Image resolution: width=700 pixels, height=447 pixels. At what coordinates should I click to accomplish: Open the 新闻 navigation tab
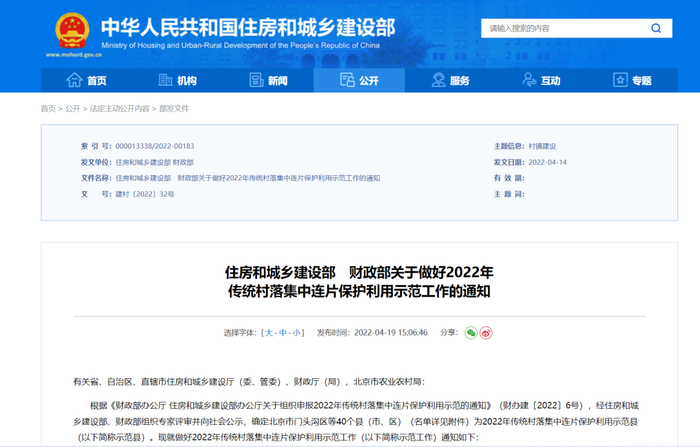pyautogui.click(x=268, y=80)
